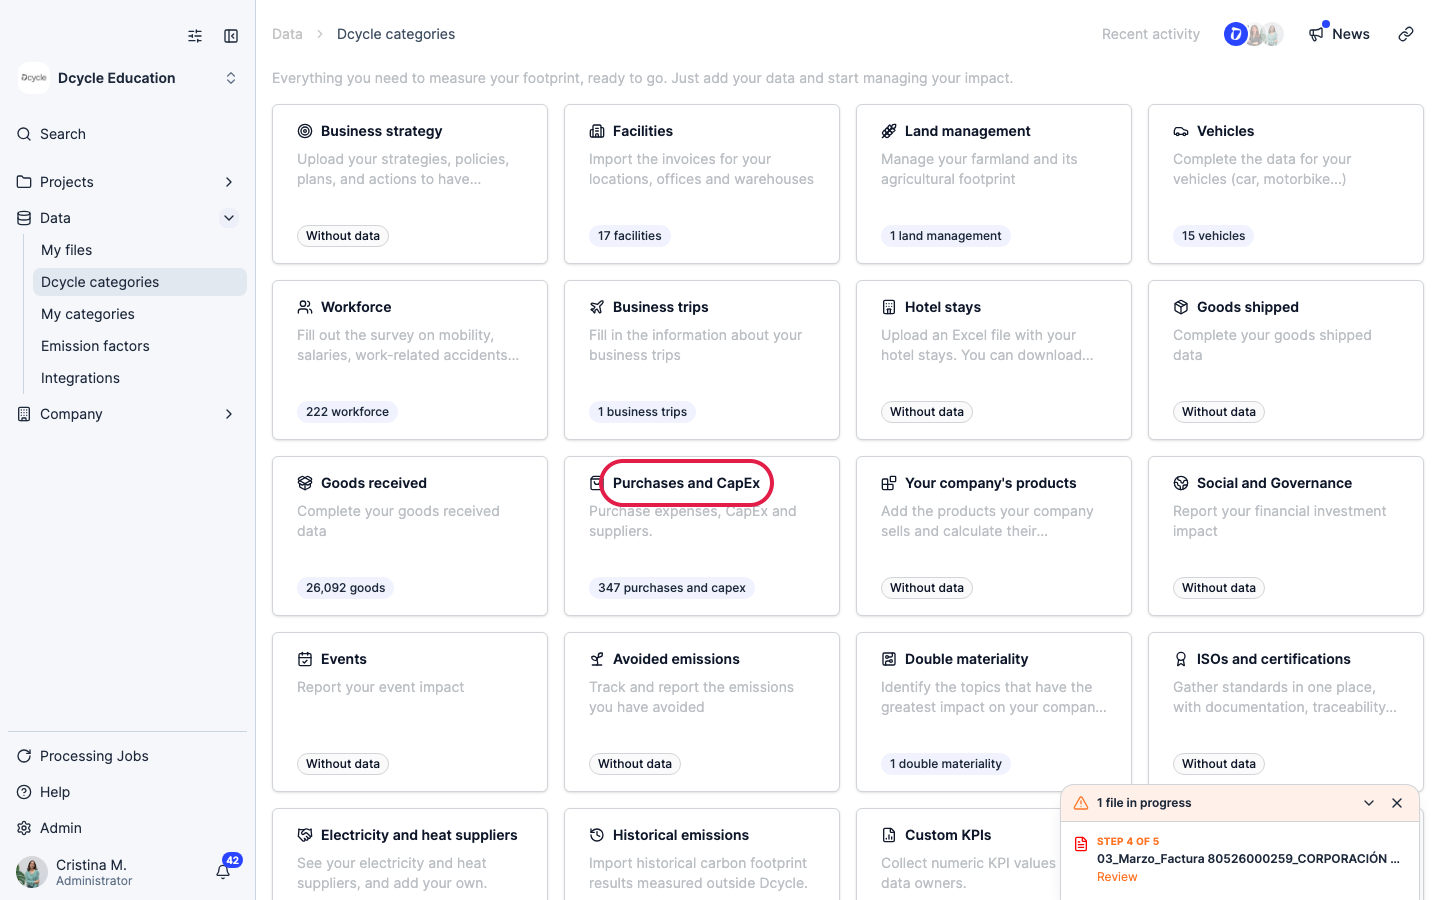Image resolution: width=1440 pixels, height=900 pixels.
Task: Click the recent activity user avatars
Action: point(1254,34)
